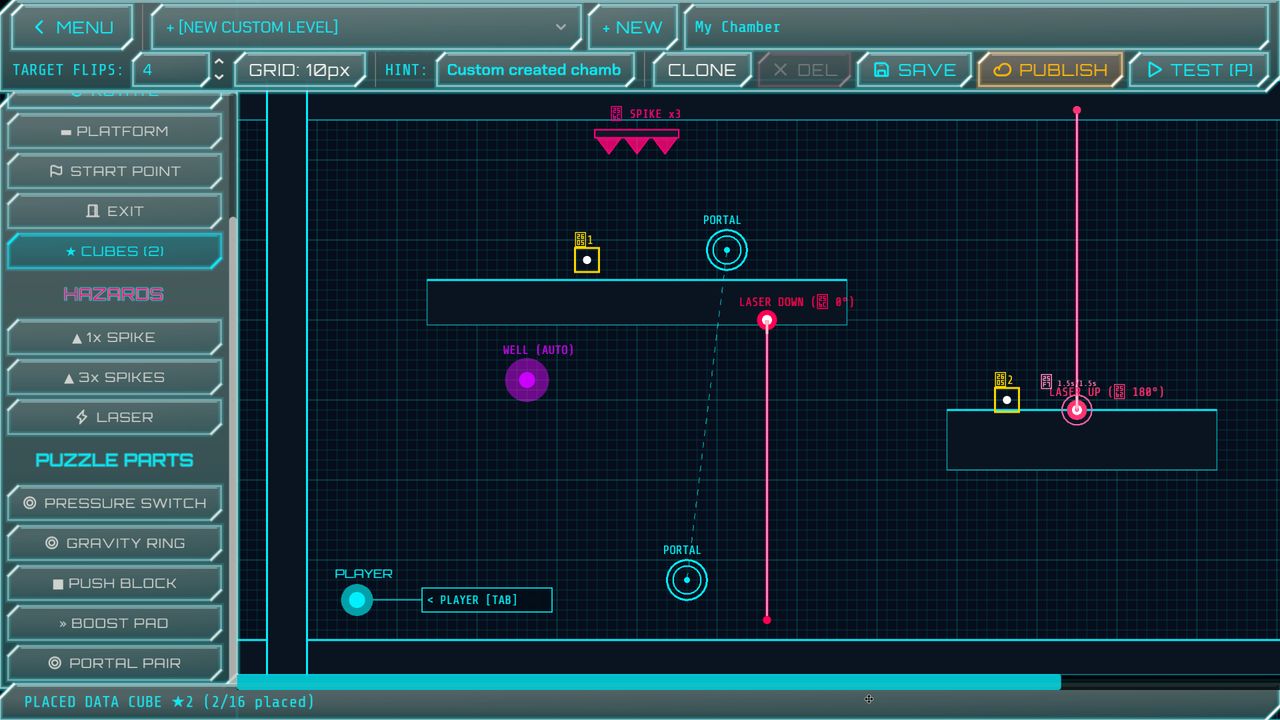The height and width of the screenshot is (720, 1280).
Task: Select the cyan player start marker
Action: [x=357, y=600]
